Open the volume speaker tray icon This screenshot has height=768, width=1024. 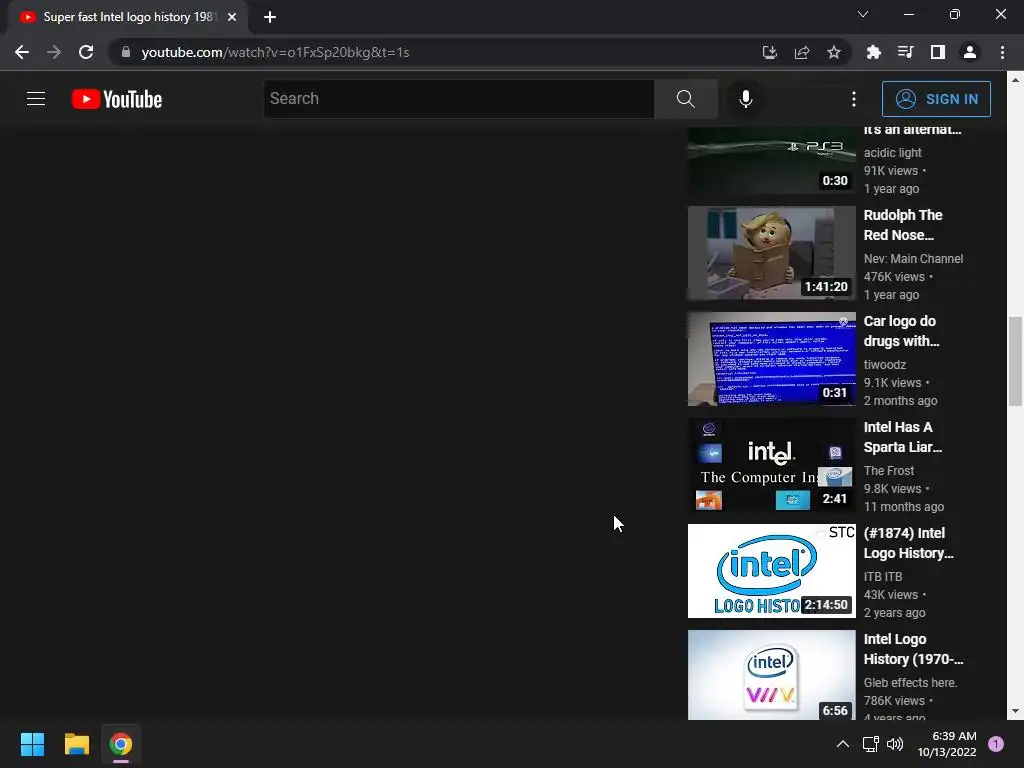click(895, 744)
